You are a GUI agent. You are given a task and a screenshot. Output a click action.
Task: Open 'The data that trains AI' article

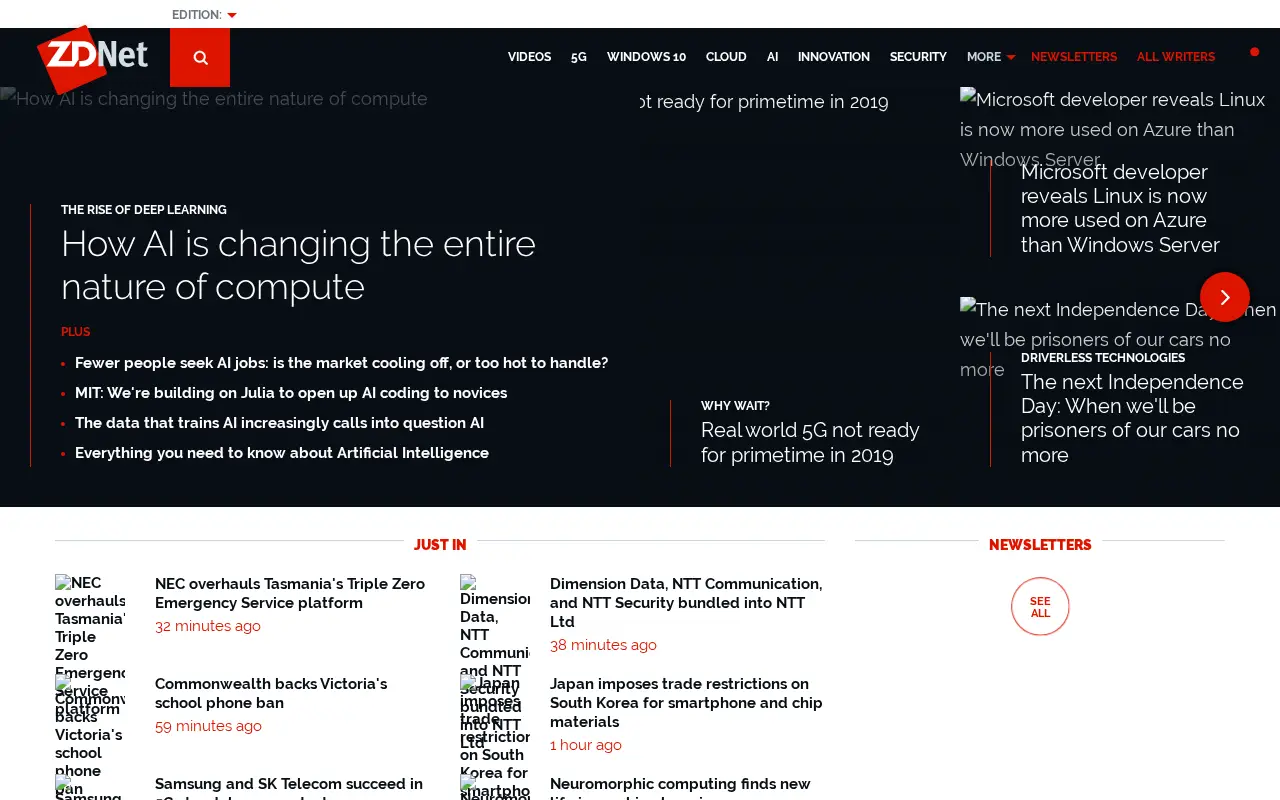pos(279,423)
